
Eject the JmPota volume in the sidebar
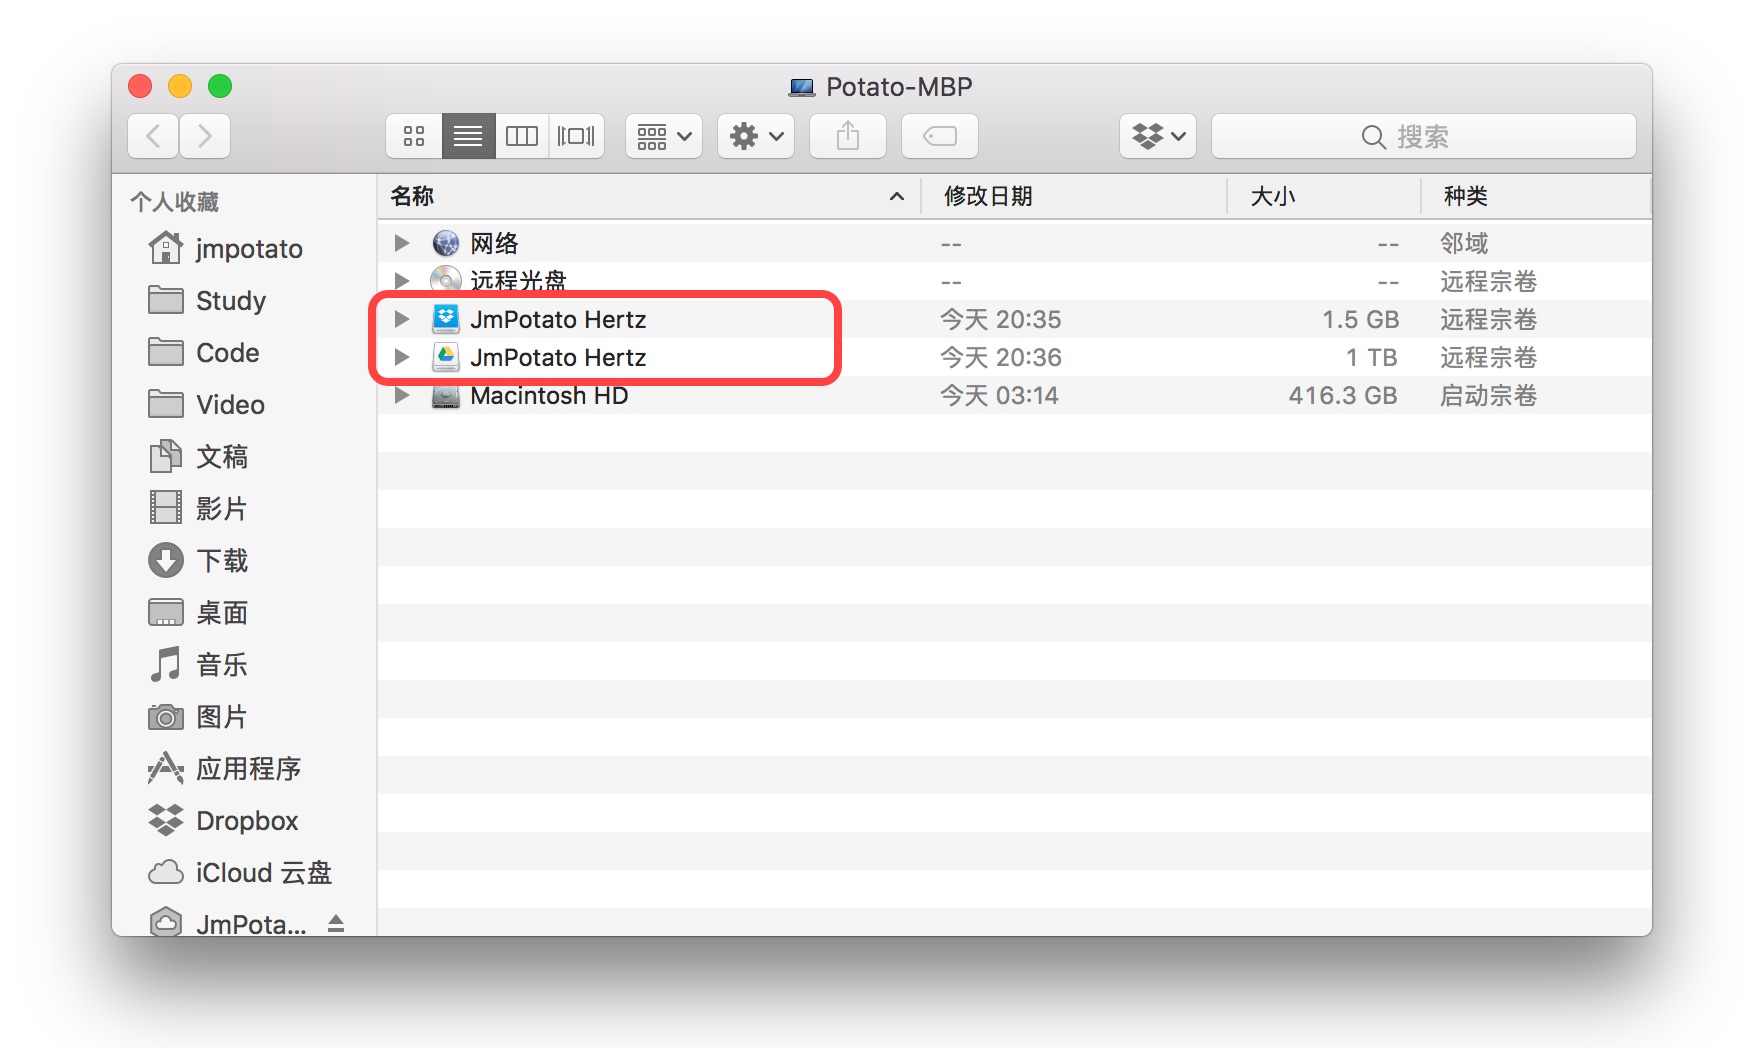pos(336,922)
